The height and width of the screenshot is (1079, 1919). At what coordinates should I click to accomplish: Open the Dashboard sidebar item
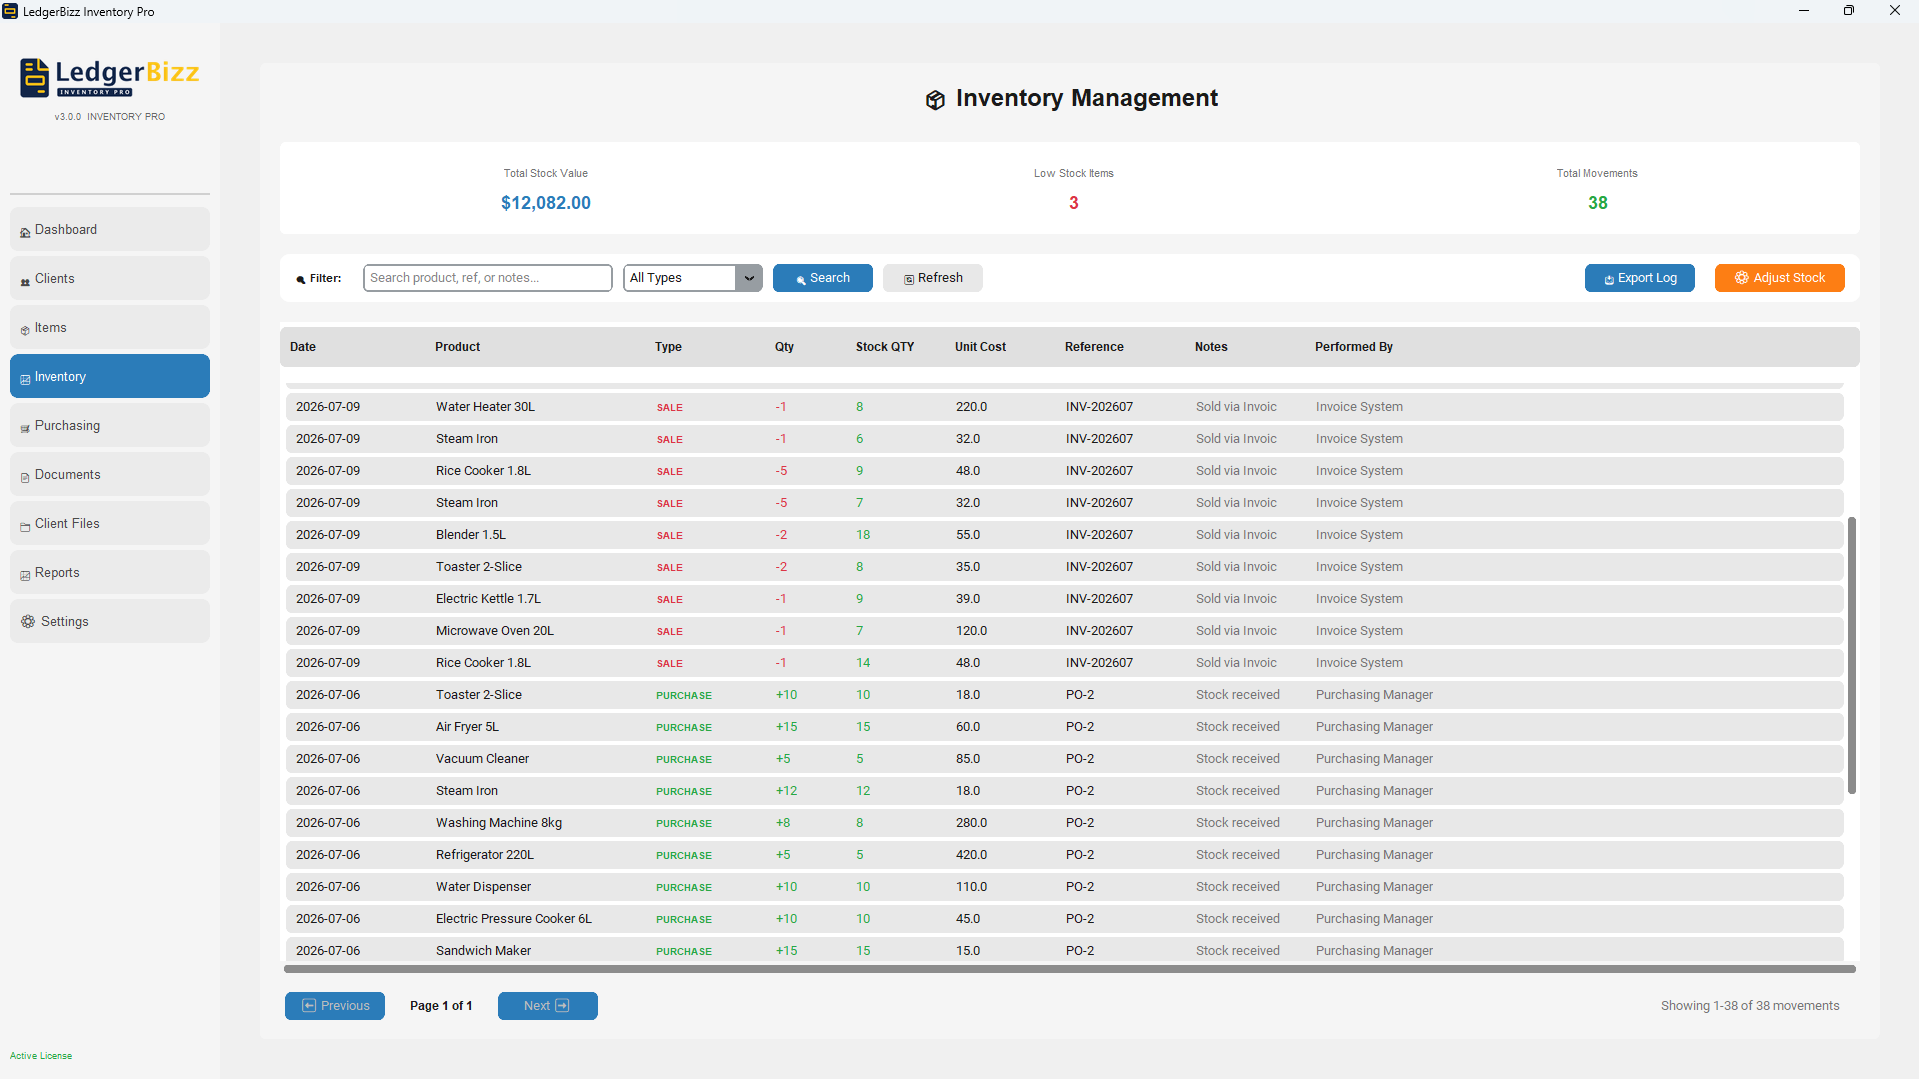[110, 230]
